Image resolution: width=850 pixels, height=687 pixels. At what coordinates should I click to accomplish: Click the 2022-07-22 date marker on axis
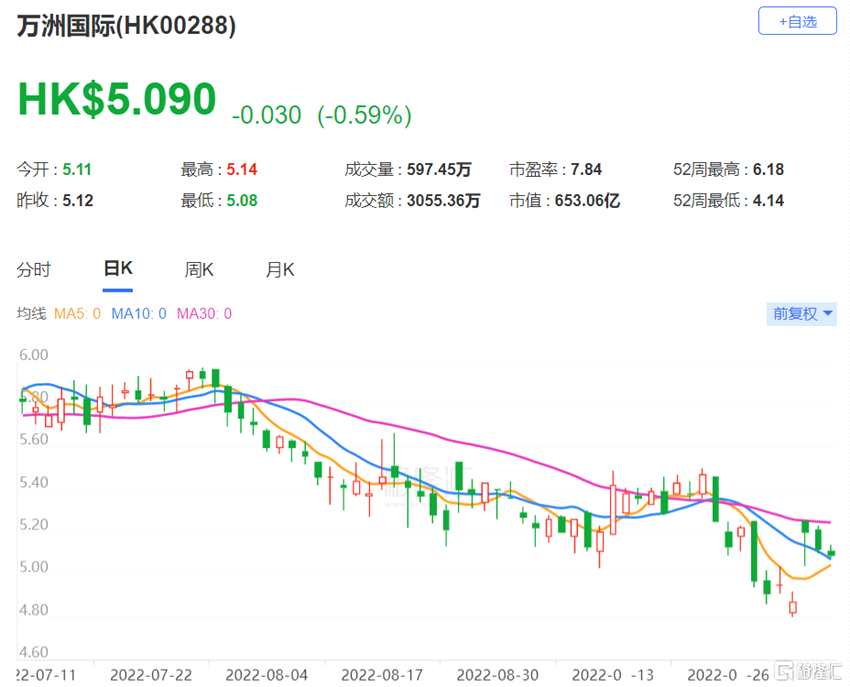(151, 675)
